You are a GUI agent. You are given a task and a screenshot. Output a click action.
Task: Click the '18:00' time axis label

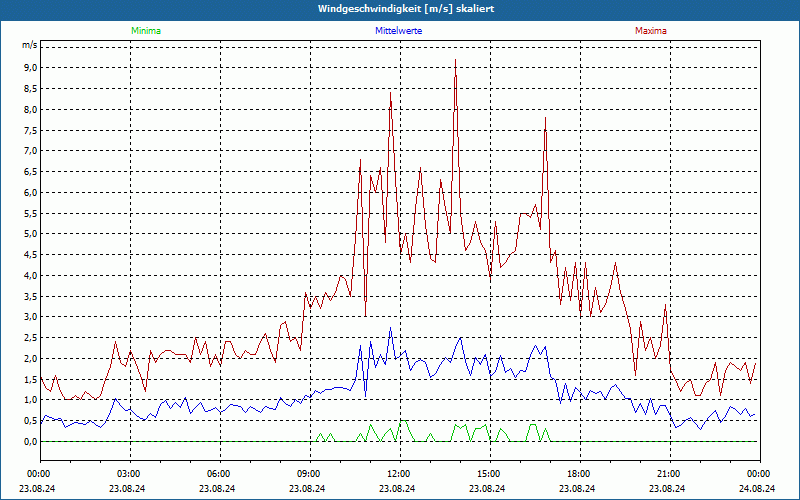point(580,474)
